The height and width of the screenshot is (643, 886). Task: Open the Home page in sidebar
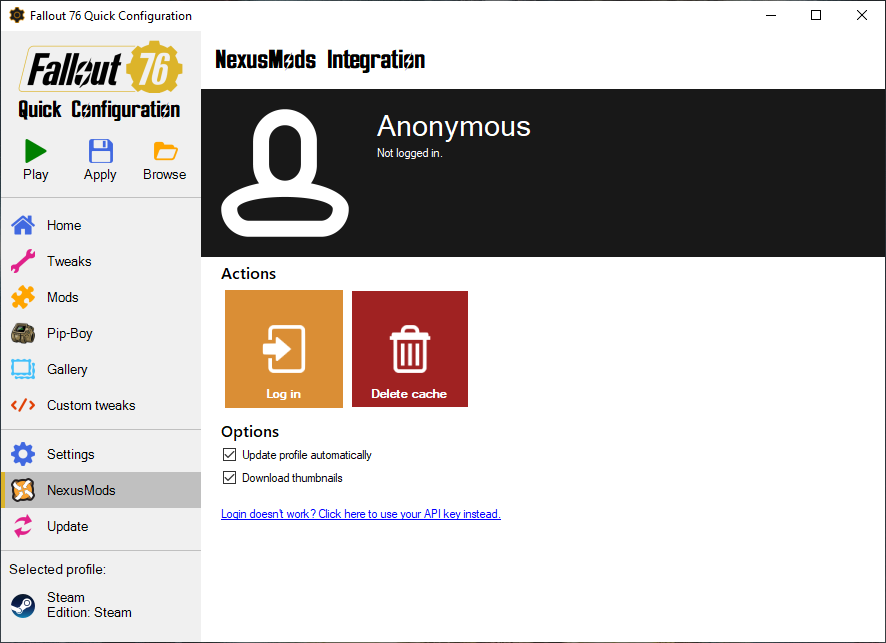tap(101, 225)
